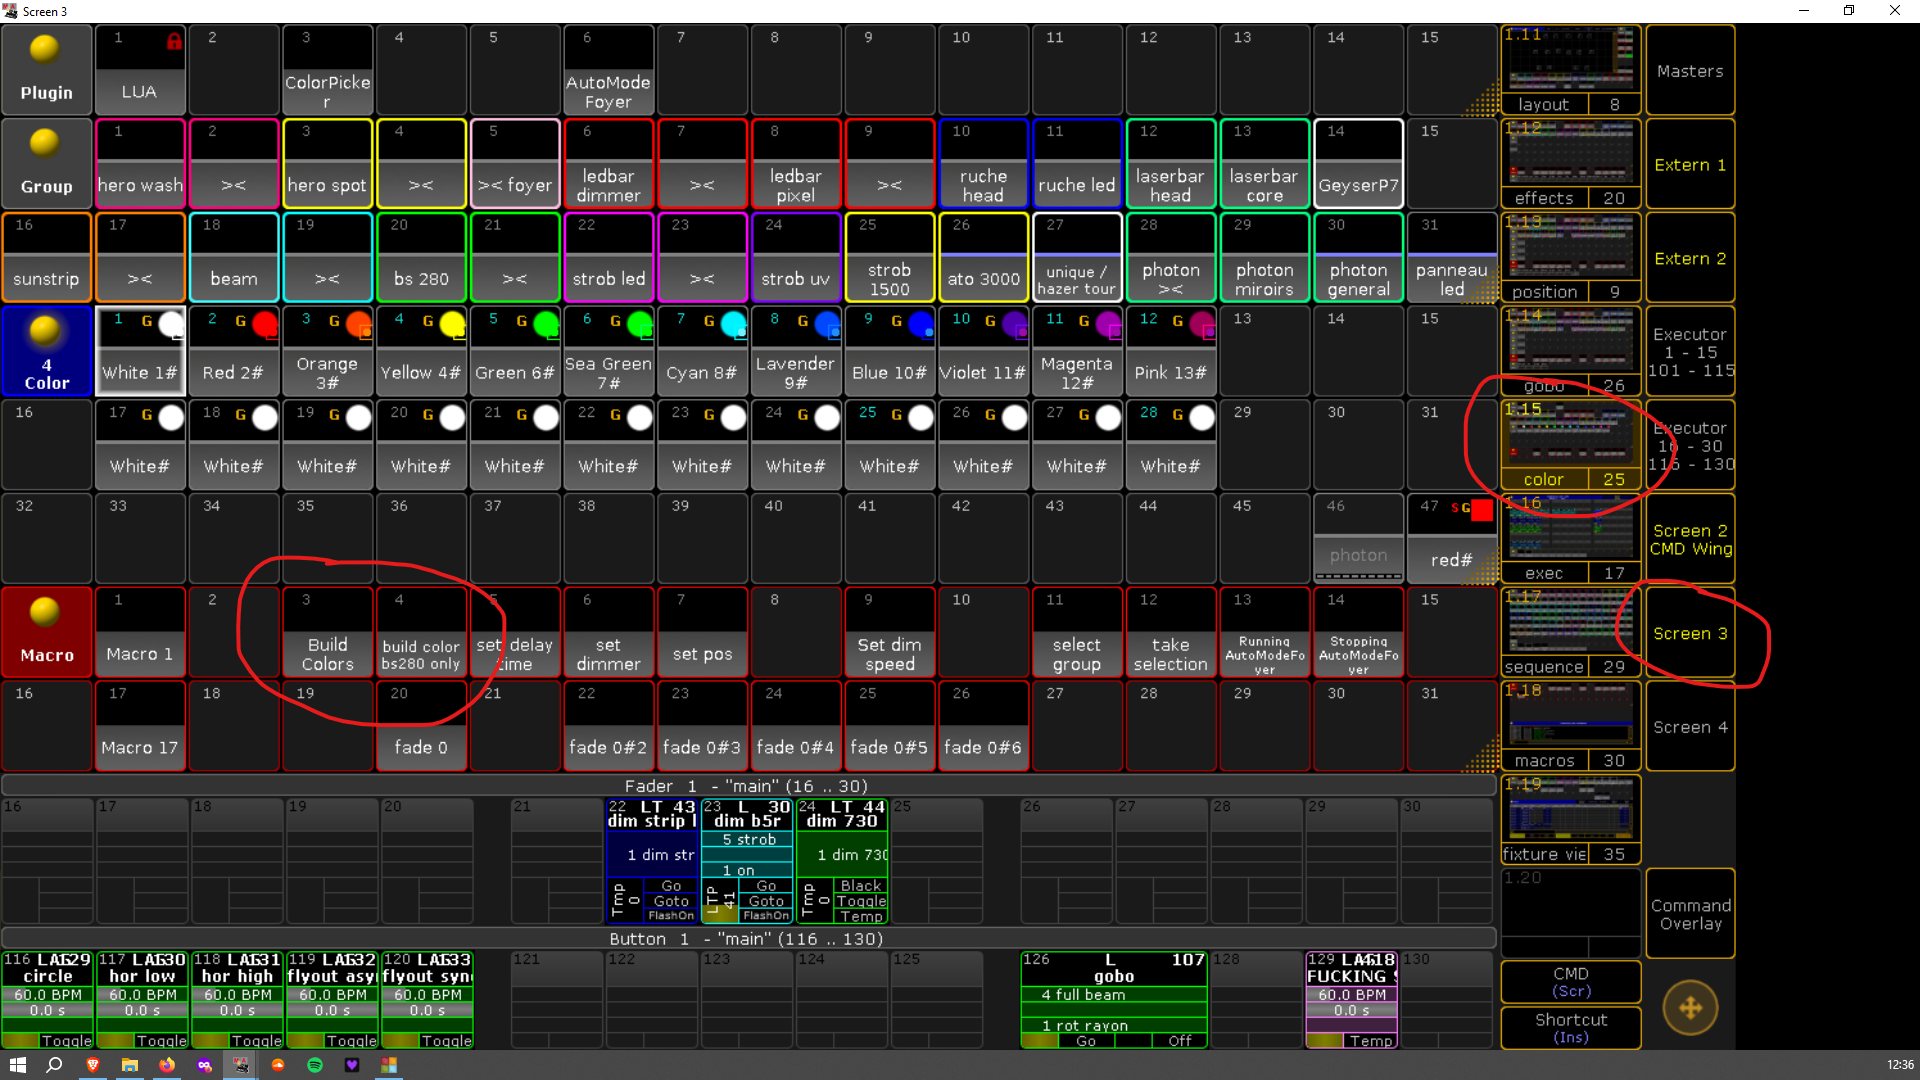This screenshot has width=1920, height=1080.
Task: Run the take selection macro
Action: [1171, 633]
